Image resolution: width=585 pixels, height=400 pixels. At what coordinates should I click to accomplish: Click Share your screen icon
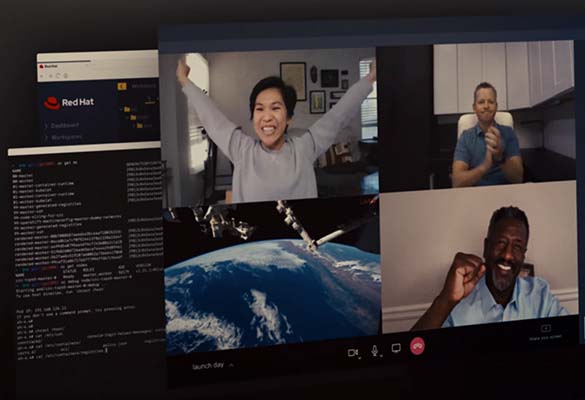(x=546, y=328)
